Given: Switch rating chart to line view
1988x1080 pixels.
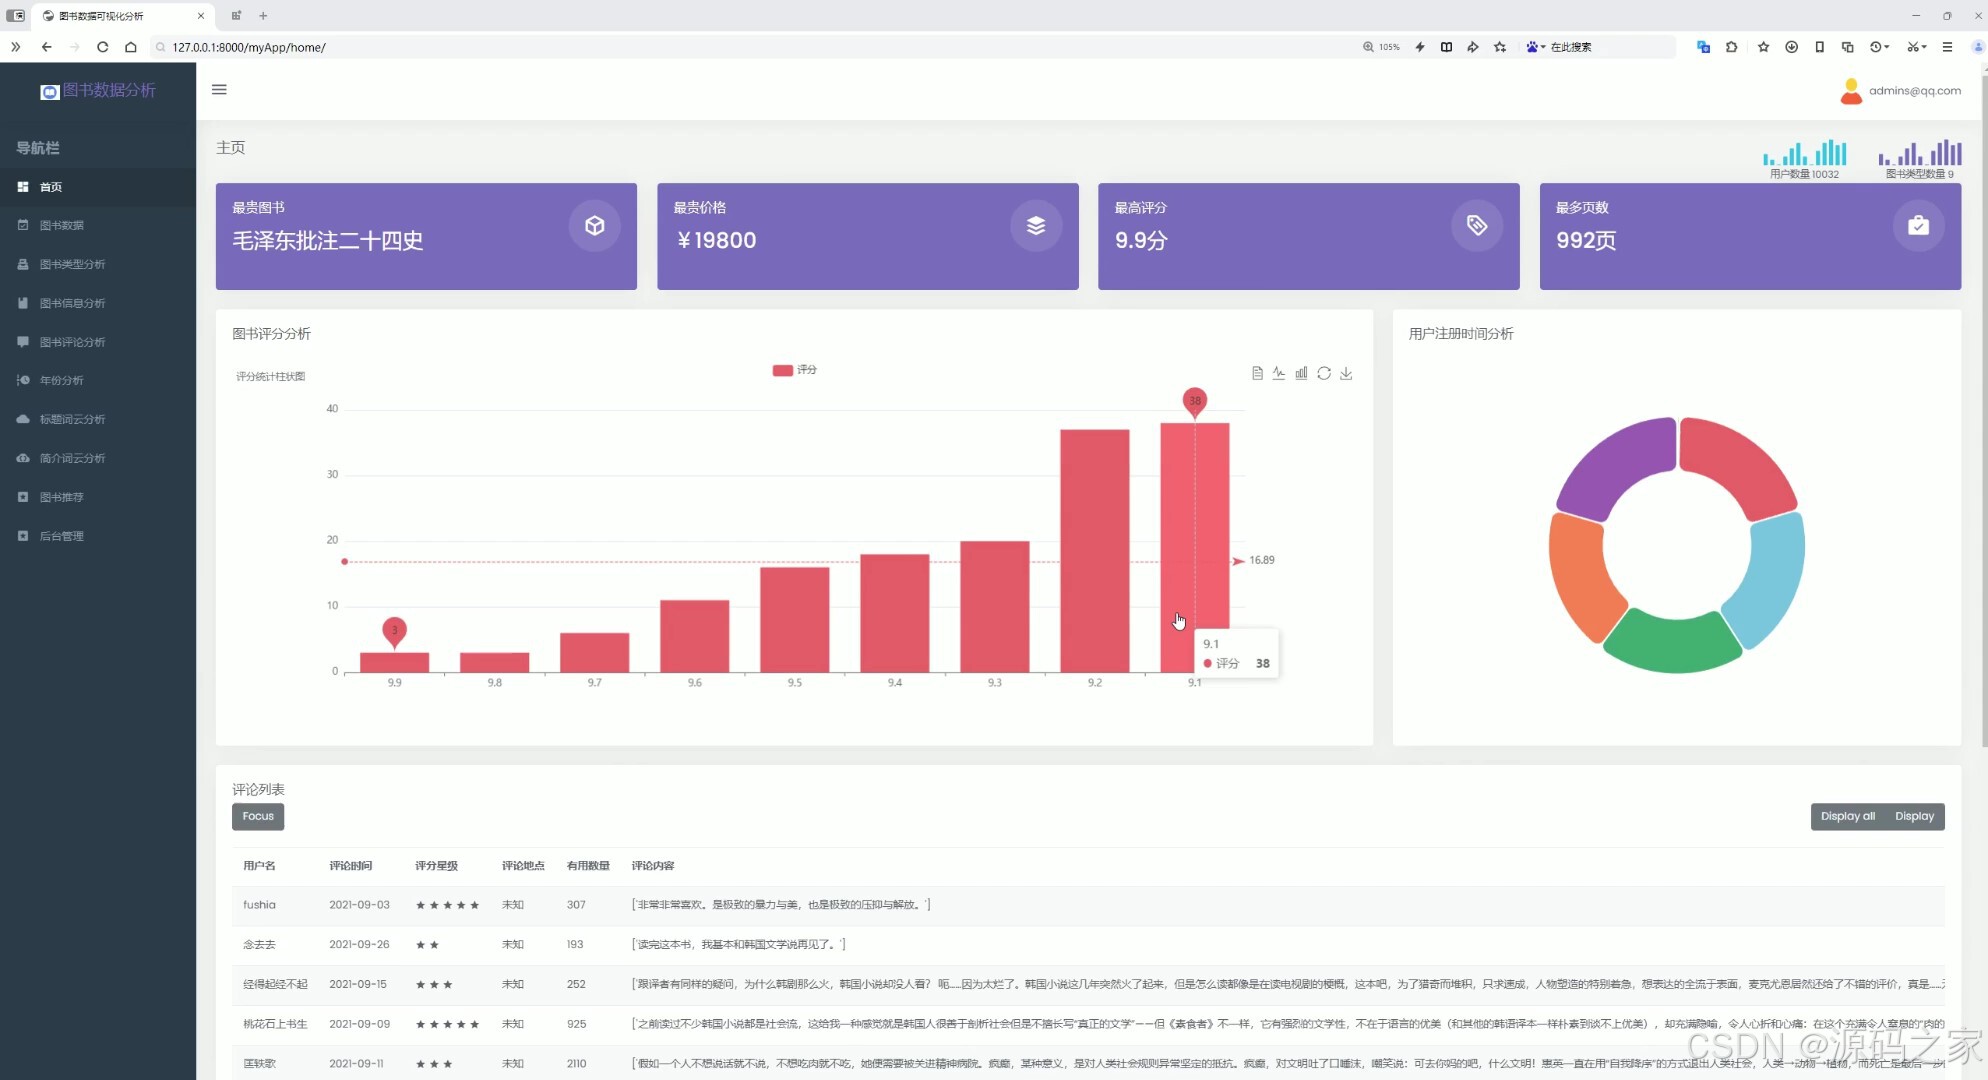Looking at the screenshot, I should (x=1279, y=373).
